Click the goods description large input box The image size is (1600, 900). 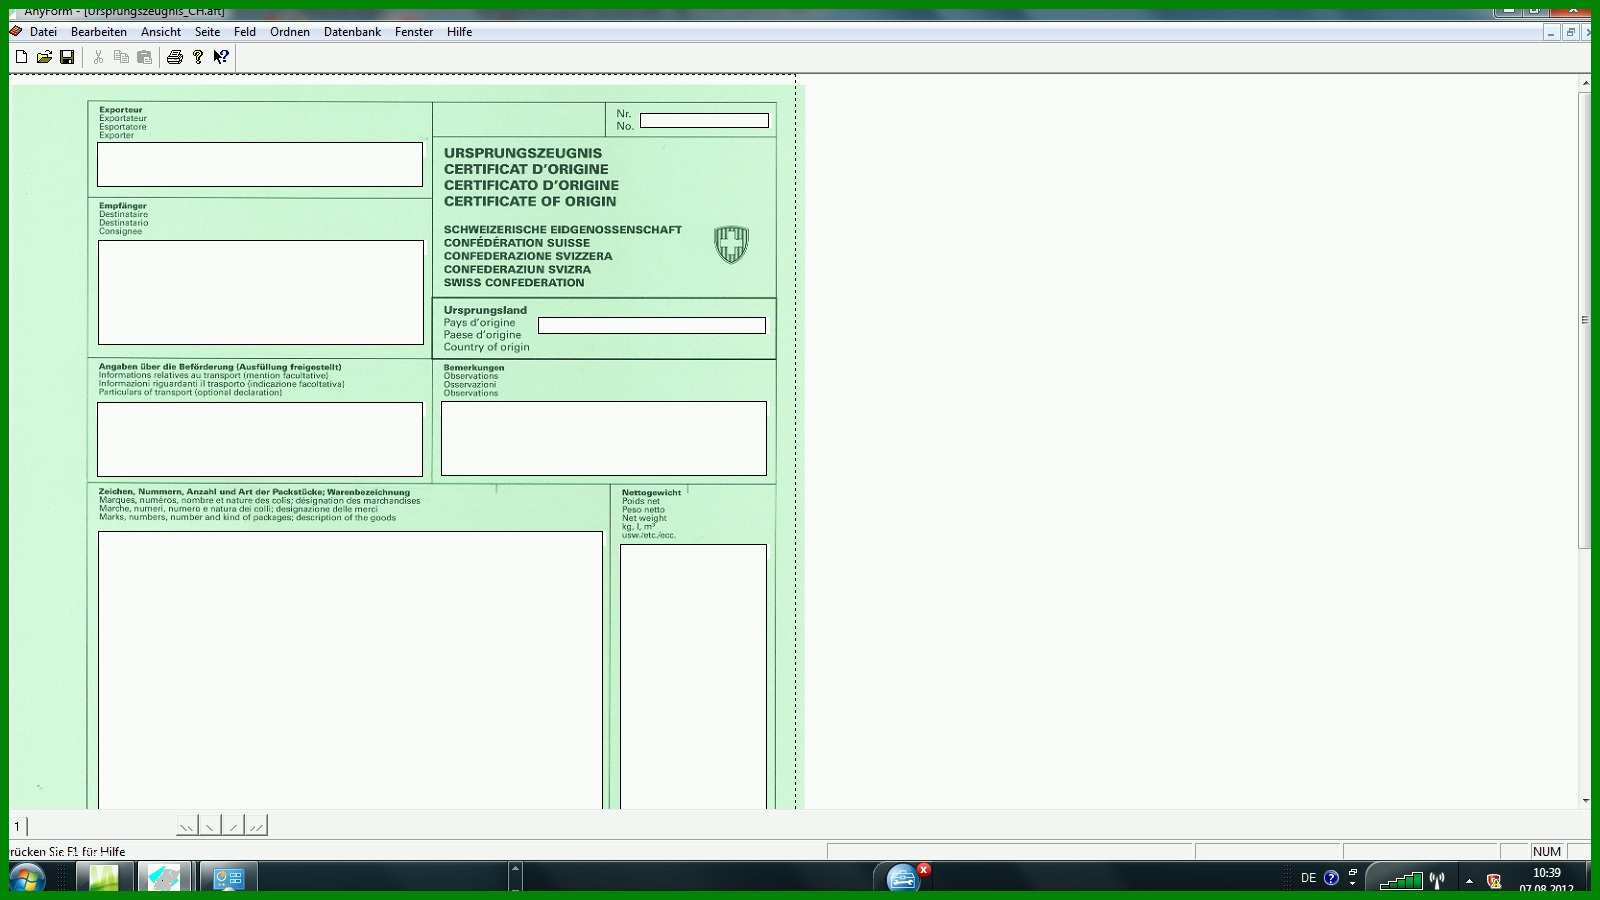[x=350, y=670]
